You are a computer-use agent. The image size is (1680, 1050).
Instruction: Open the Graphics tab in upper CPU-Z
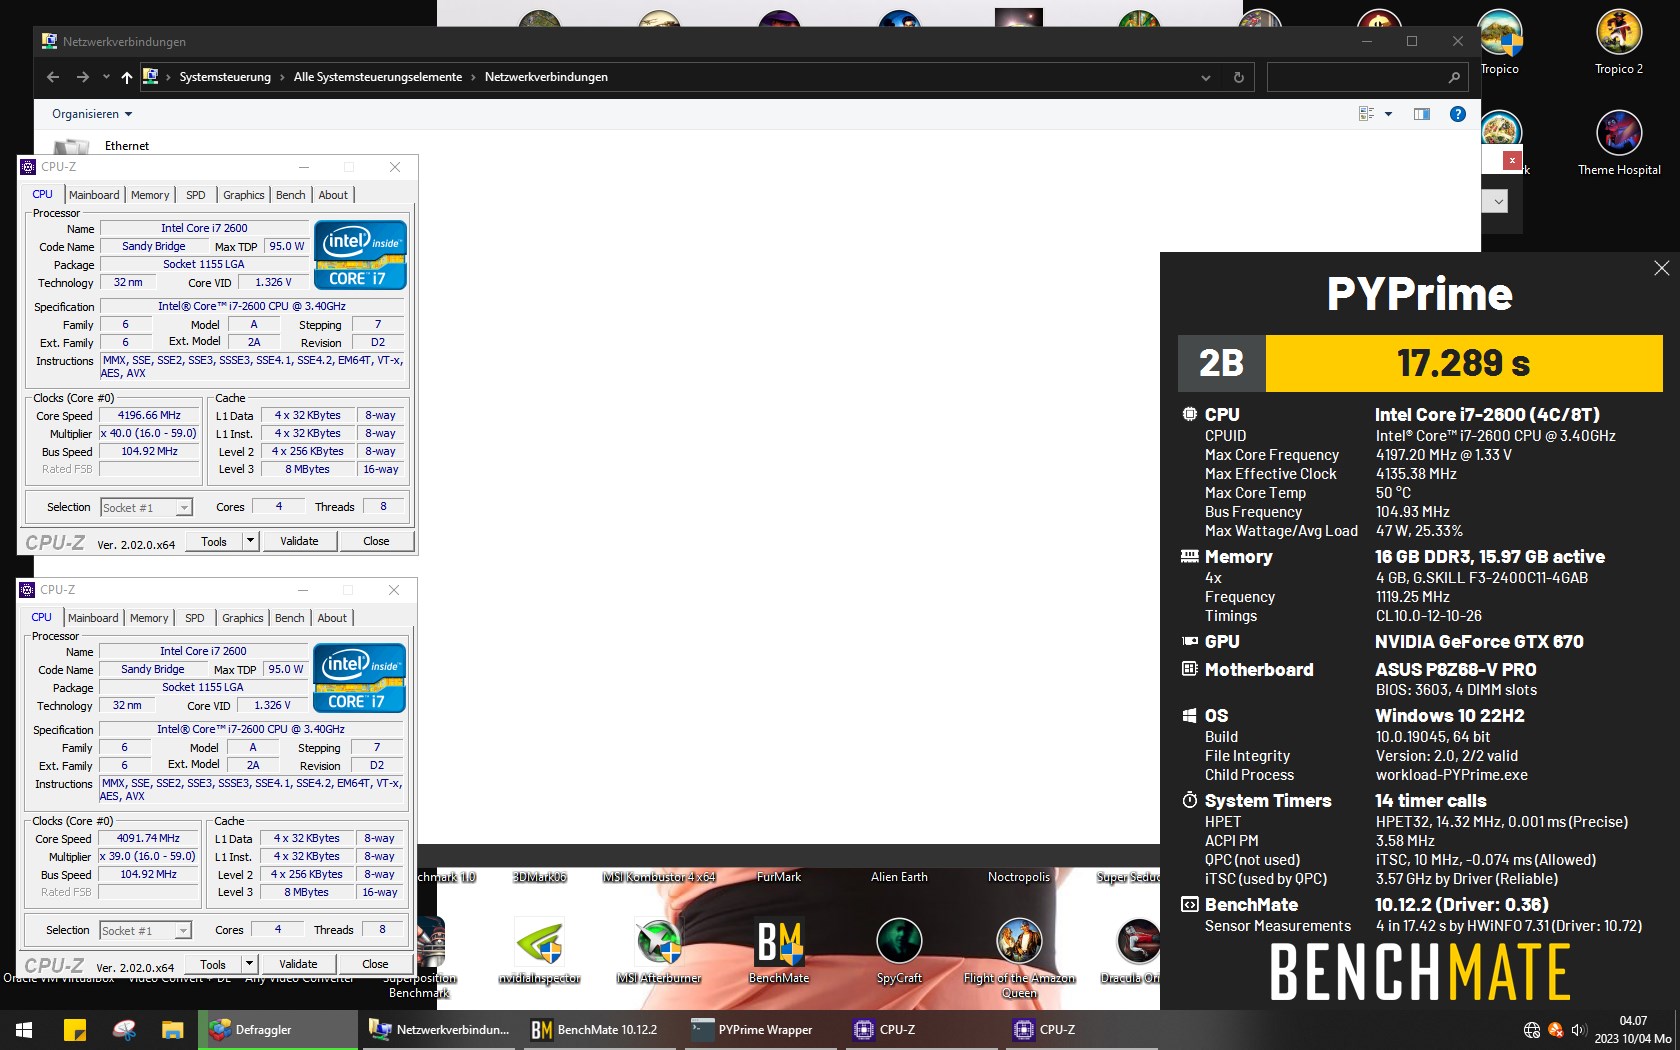pos(244,195)
